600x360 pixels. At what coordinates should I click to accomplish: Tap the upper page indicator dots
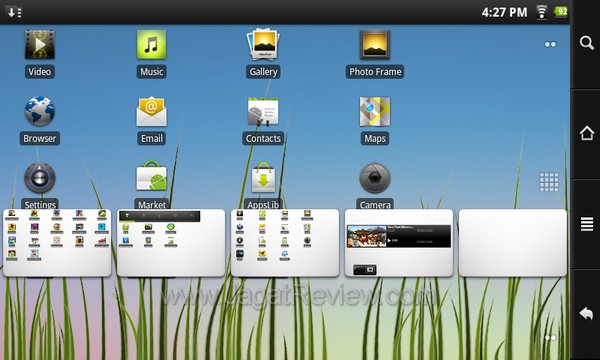(x=550, y=44)
